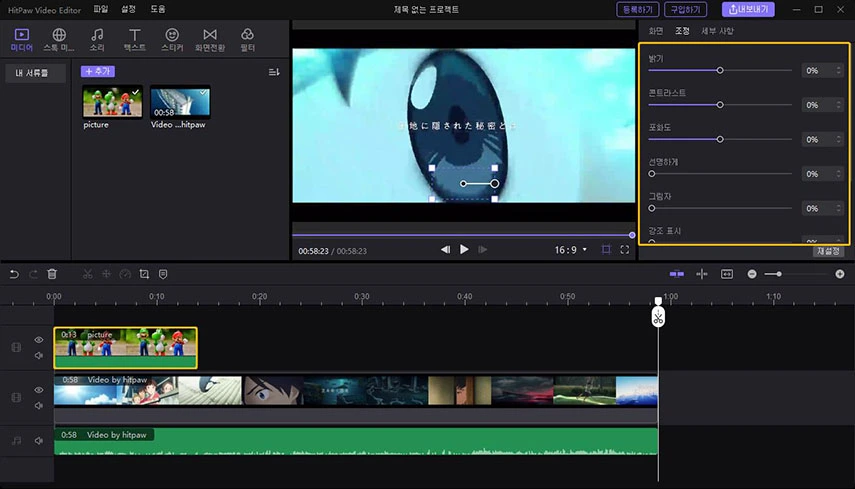855x489 pixels.
Task: Select the picture thumbnail in media library
Action: click(112, 102)
